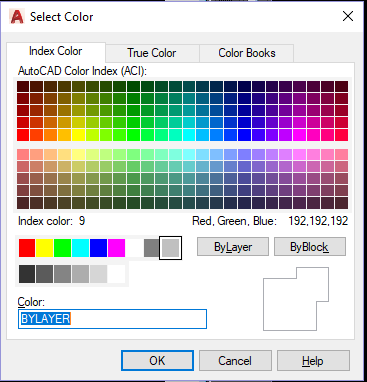Click the ByLayer button
The height and width of the screenshot is (382, 367).
coord(233,247)
